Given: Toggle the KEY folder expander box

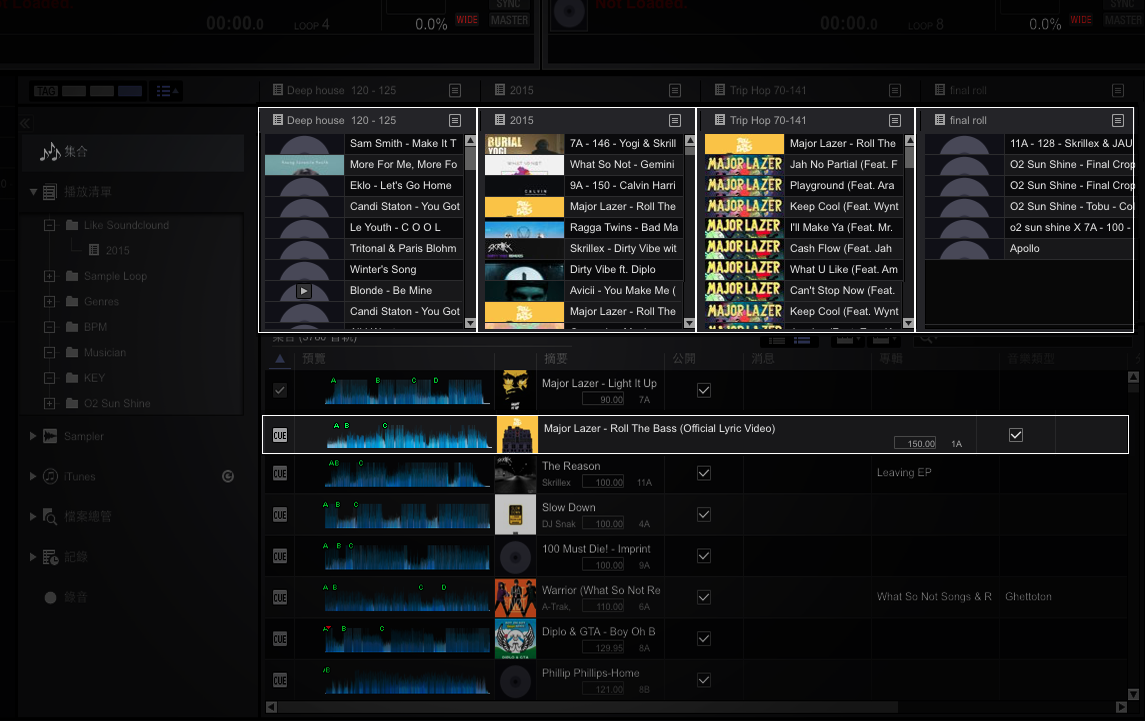Looking at the screenshot, I should click(x=50, y=378).
